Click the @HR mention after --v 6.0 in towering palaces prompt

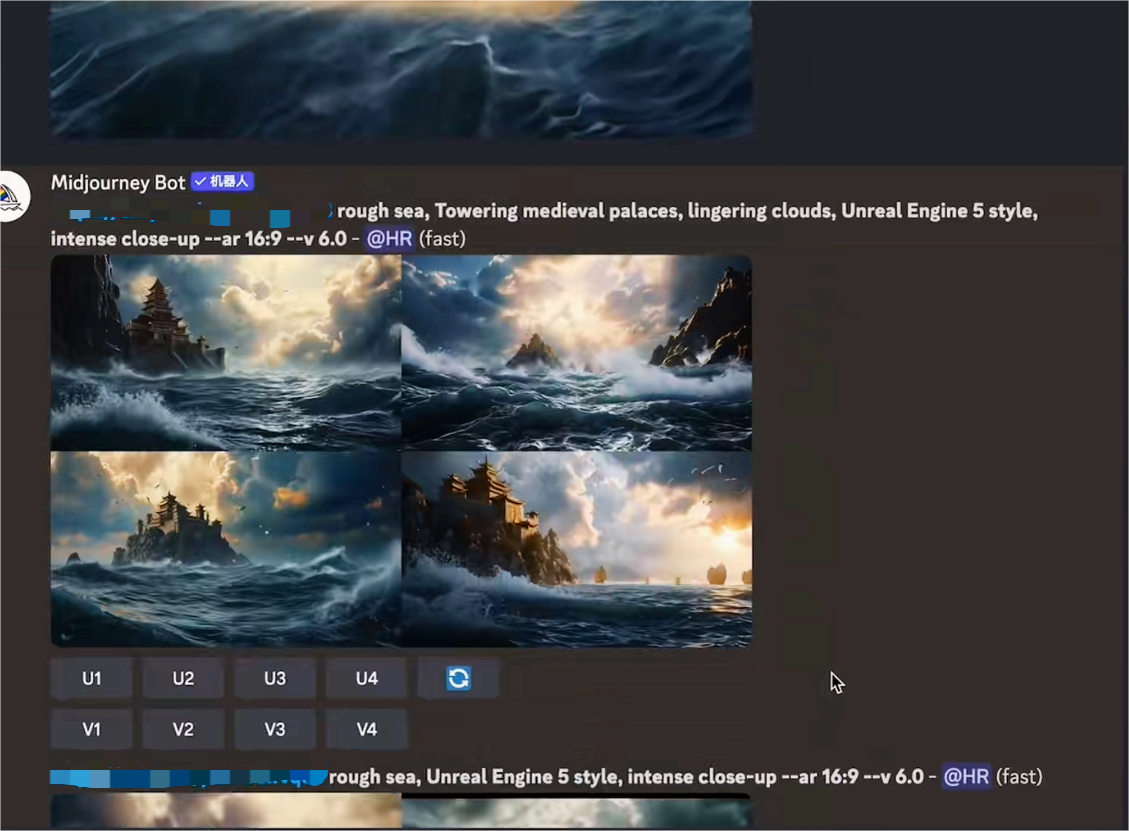389,239
